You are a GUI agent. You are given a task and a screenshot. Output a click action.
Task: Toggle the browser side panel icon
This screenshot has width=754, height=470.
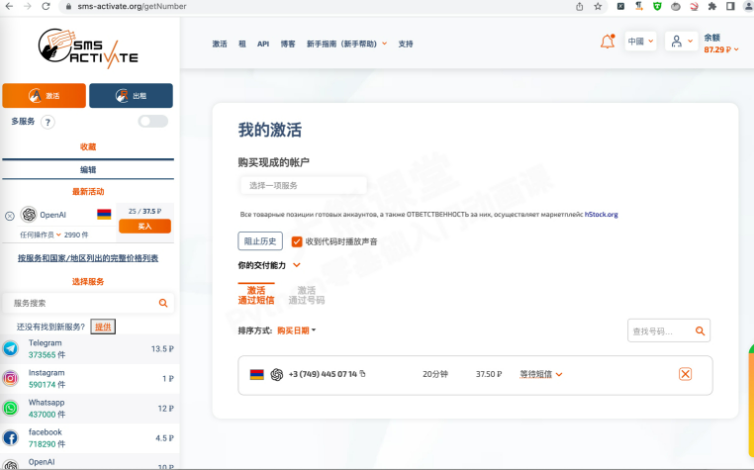pos(730,6)
